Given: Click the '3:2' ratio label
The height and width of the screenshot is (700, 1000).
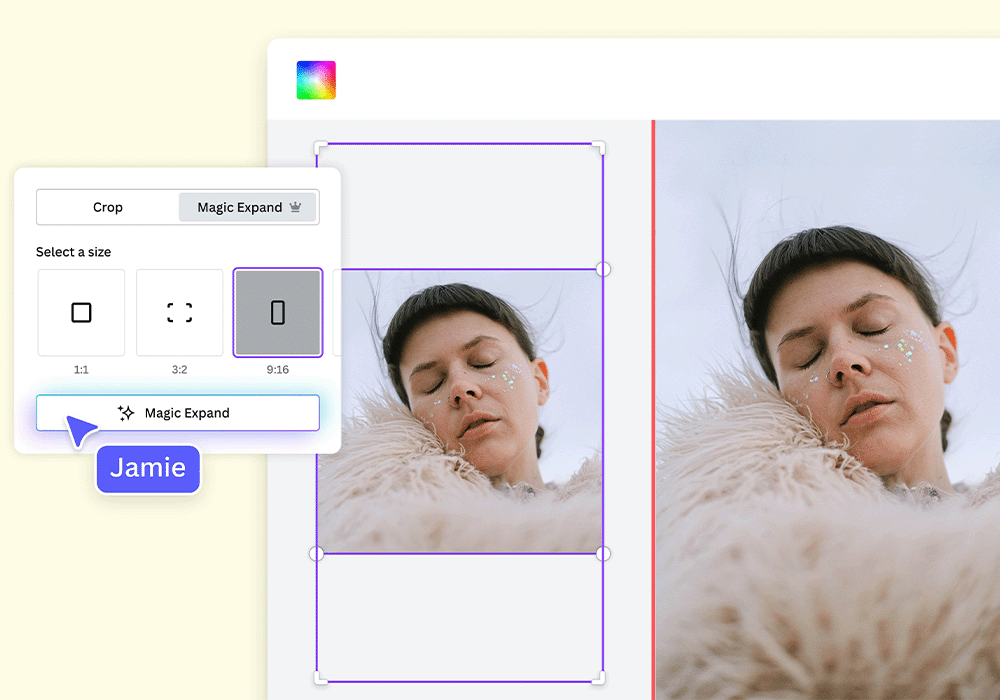Looking at the screenshot, I should (179, 370).
